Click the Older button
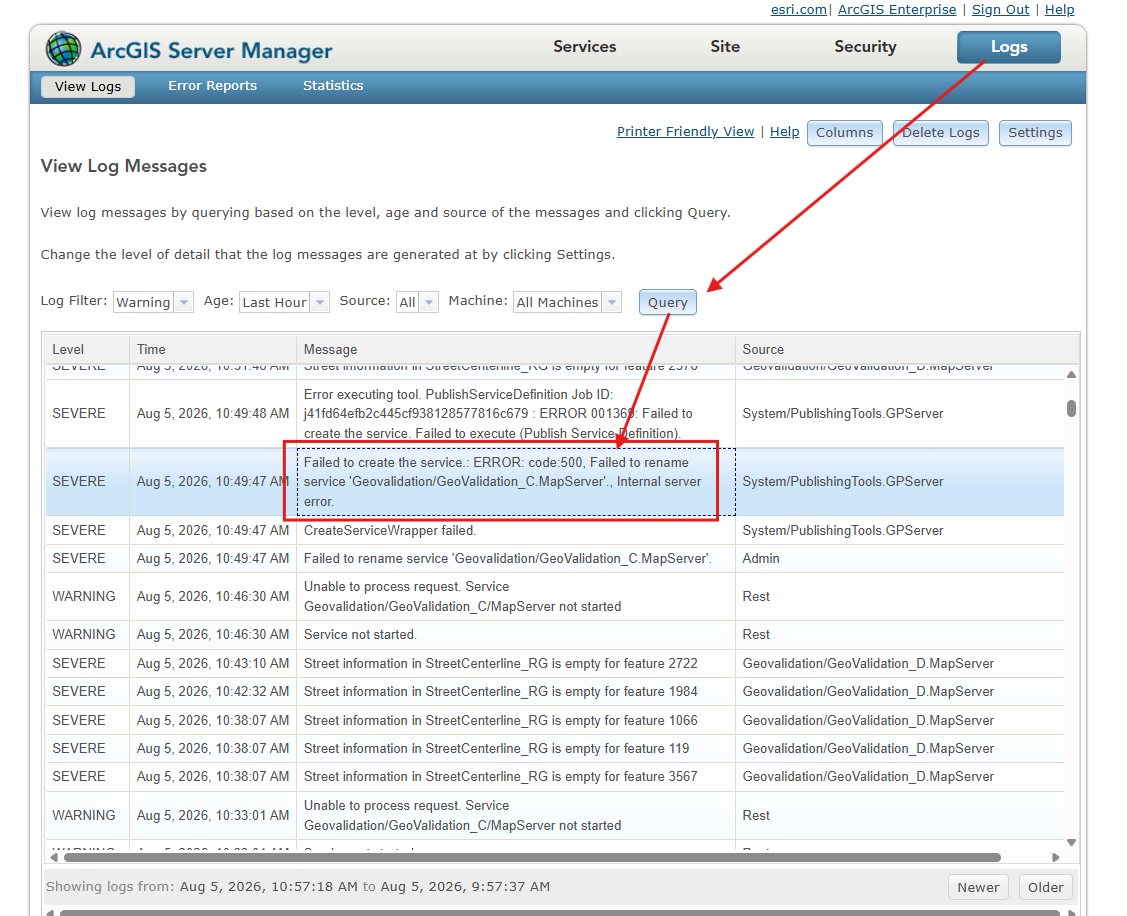Screen dimensions: 1127x916 [x=1045, y=887]
